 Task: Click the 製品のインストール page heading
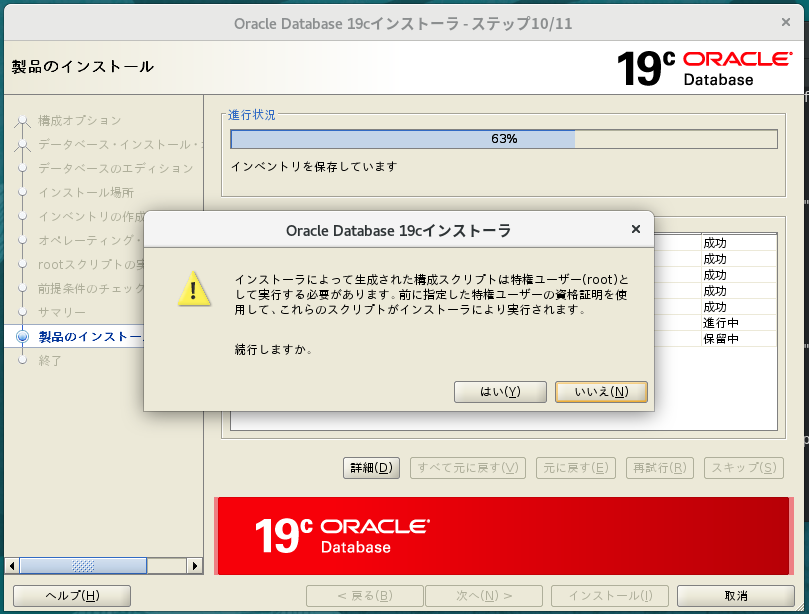(x=83, y=67)
